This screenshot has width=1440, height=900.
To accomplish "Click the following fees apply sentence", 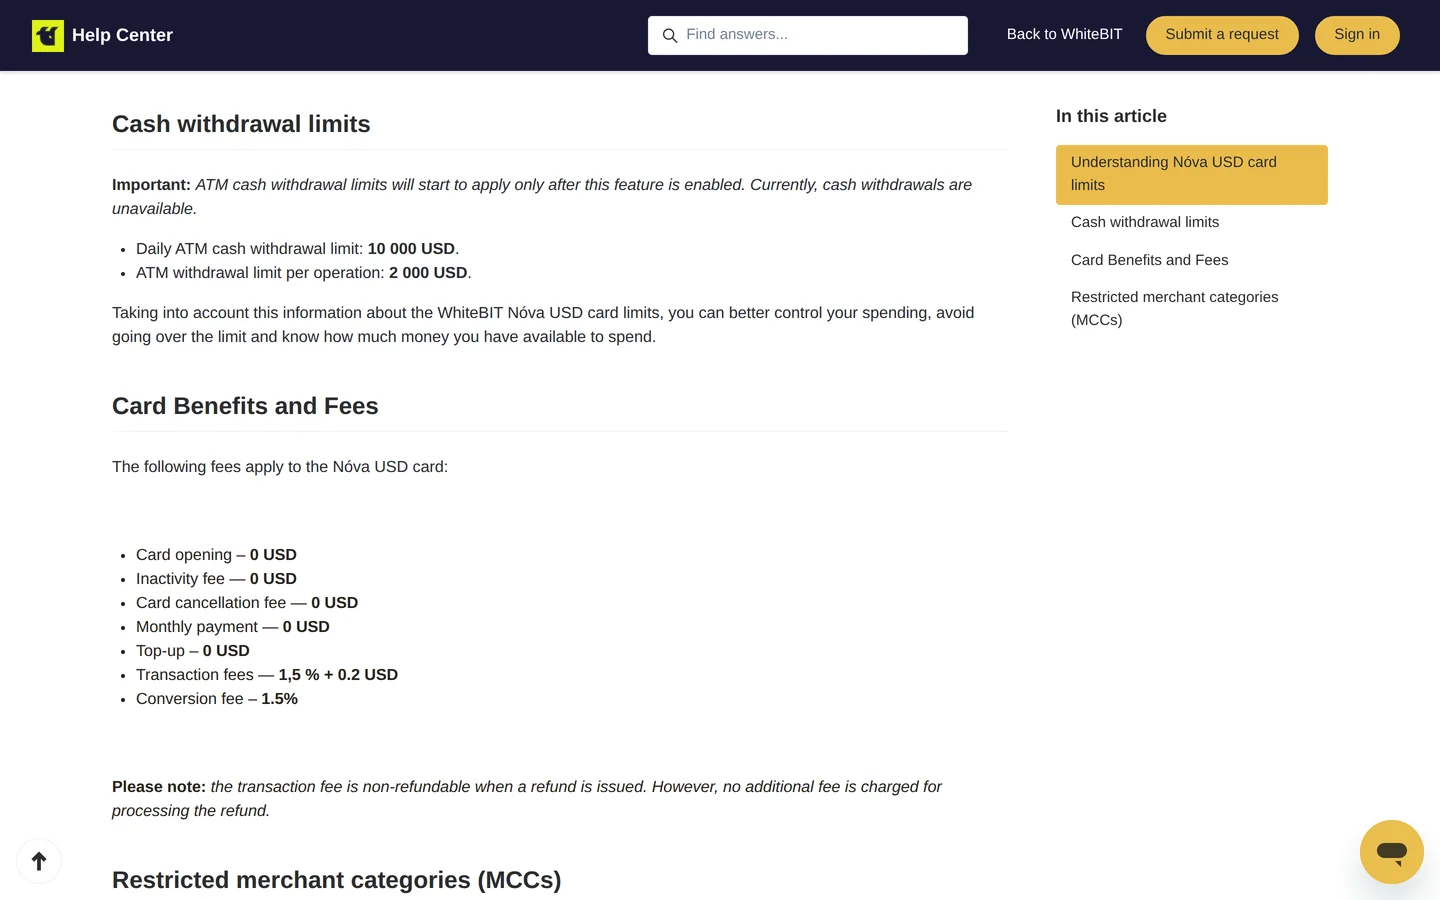I will pos(280,467).
